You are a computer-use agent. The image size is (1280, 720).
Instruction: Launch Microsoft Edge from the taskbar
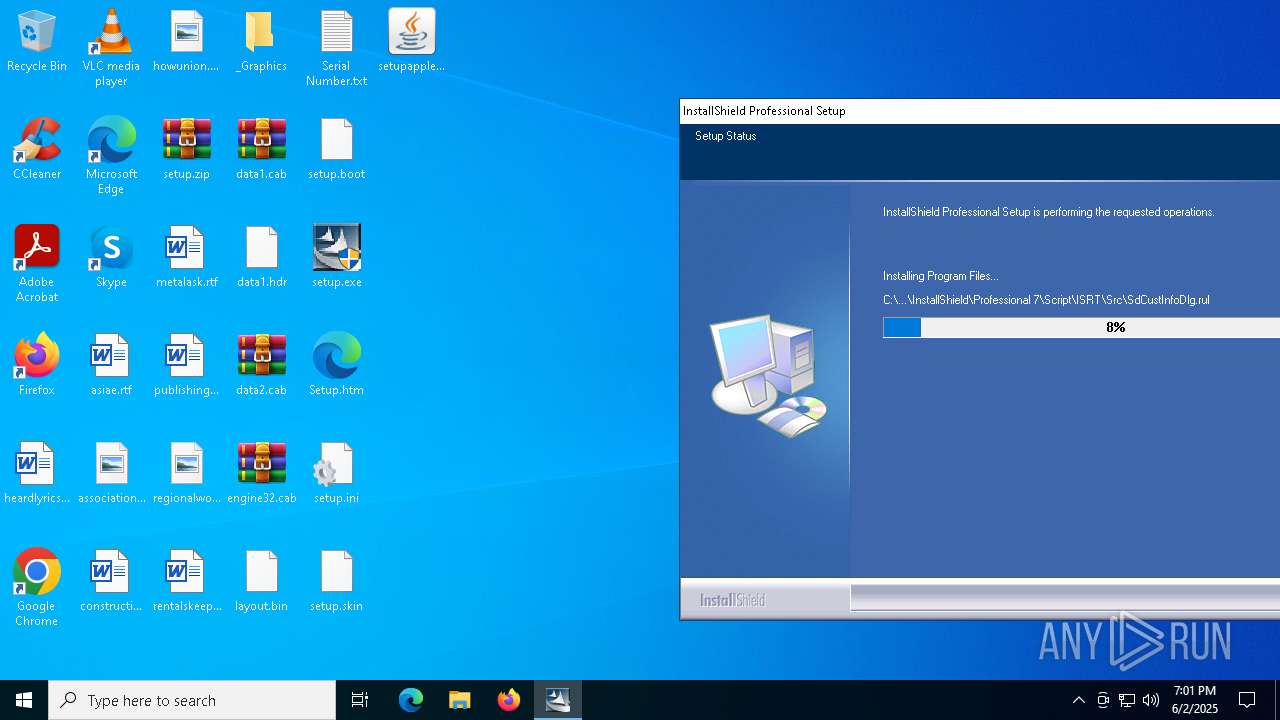tap(411, 700)
